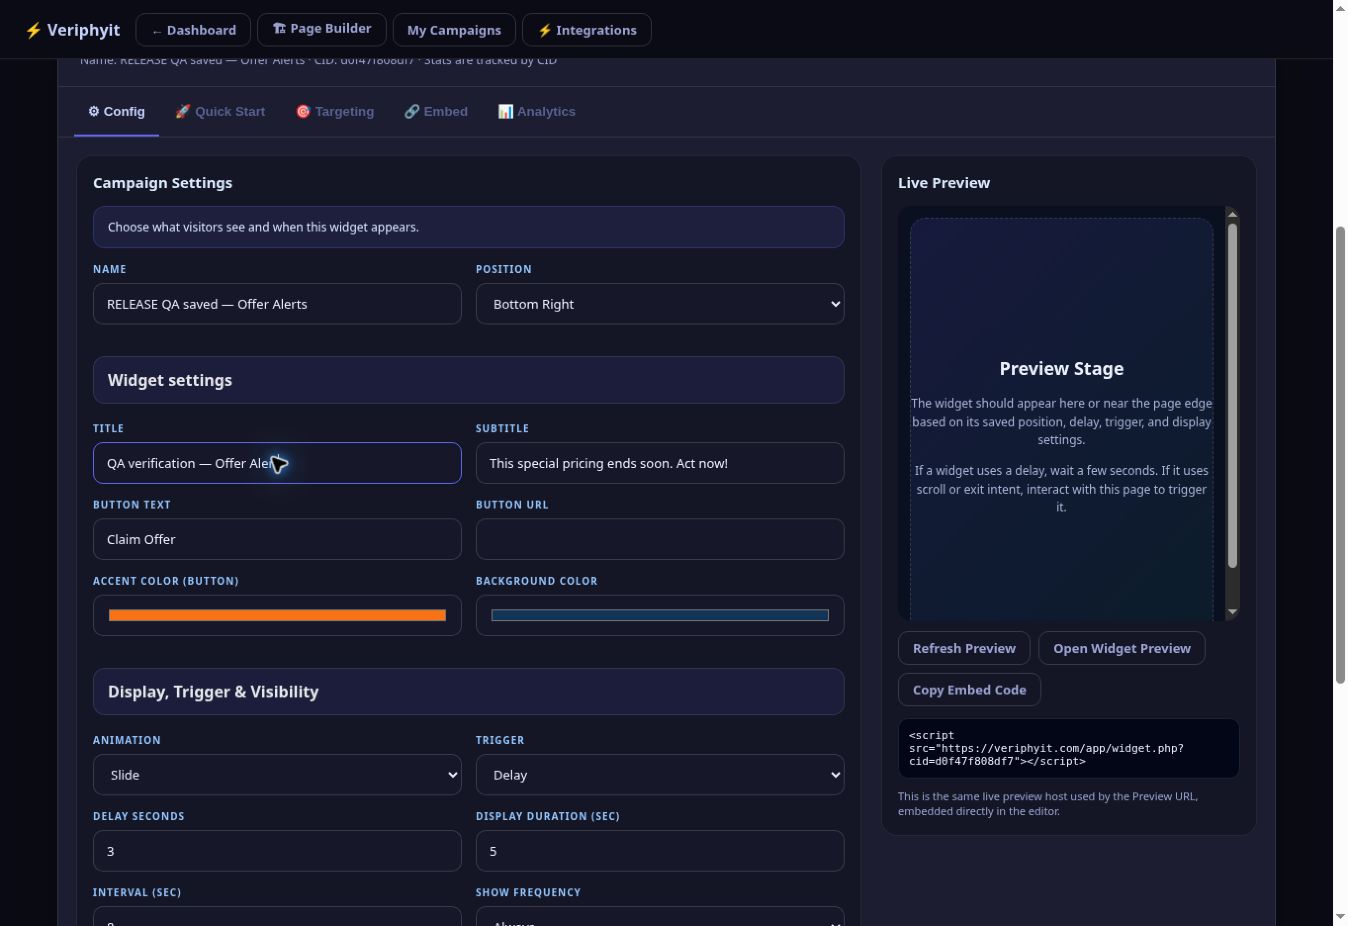Click Display, Trigger & Visibility header
The width and height of the screenshot is (1348, 926).
pyautogui.click(x=468, y=692)
